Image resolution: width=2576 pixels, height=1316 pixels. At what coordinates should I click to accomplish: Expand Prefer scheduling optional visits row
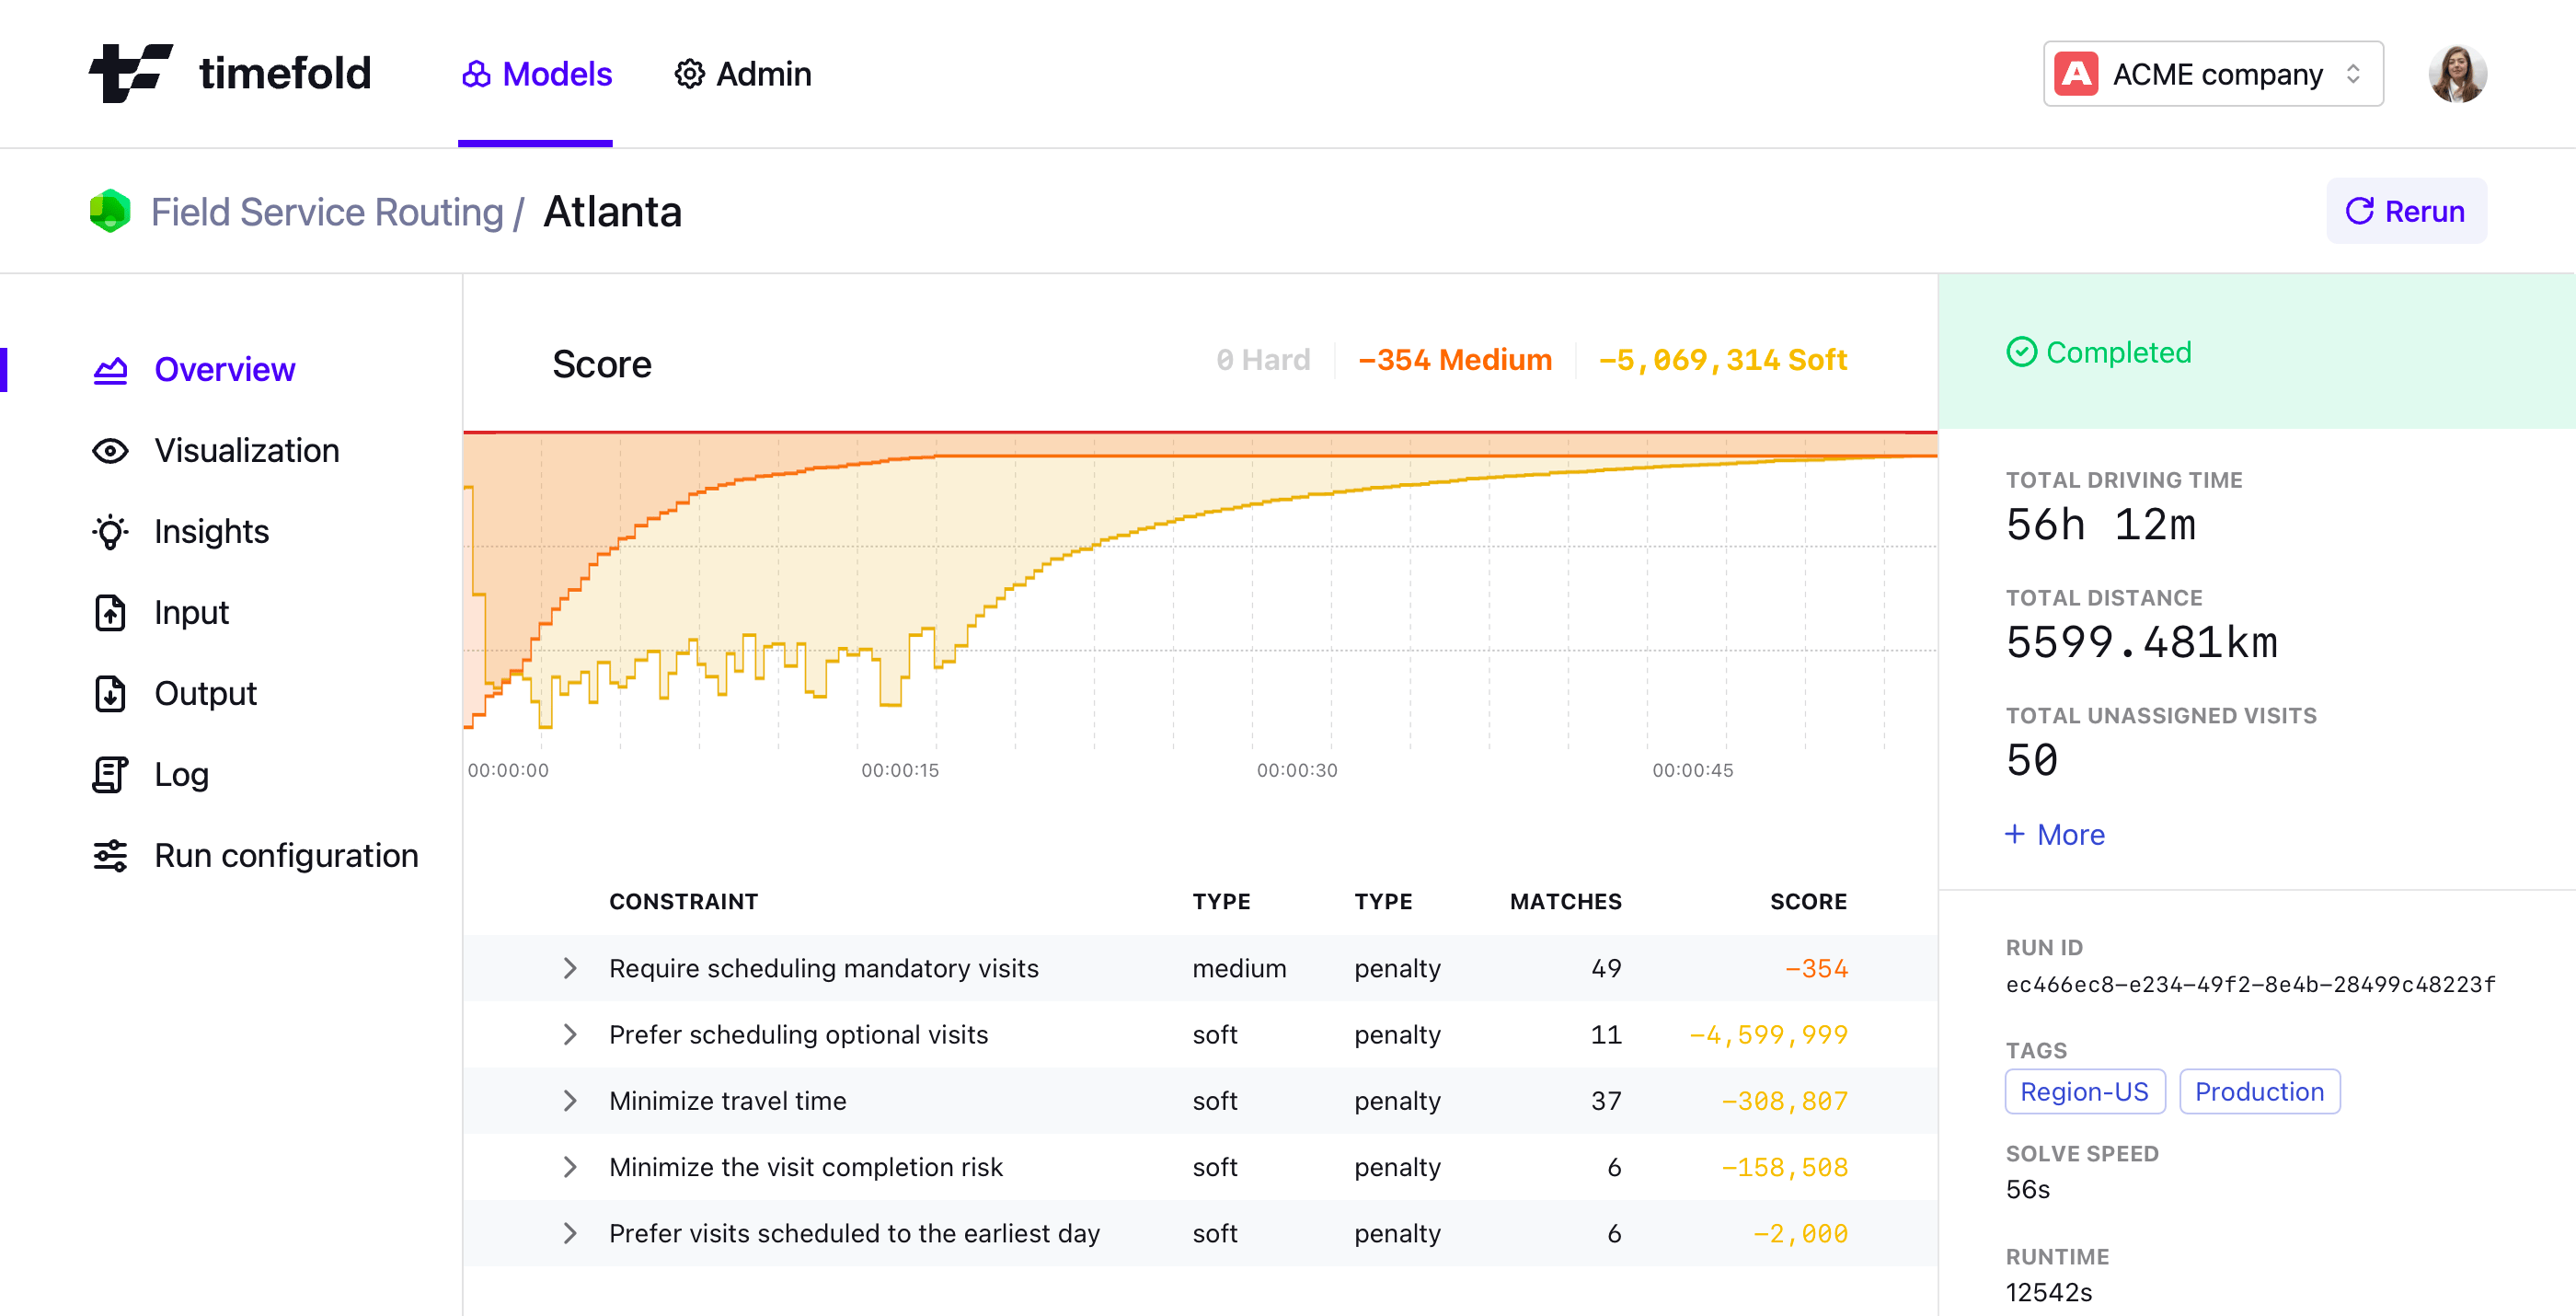click(570, 1035)
